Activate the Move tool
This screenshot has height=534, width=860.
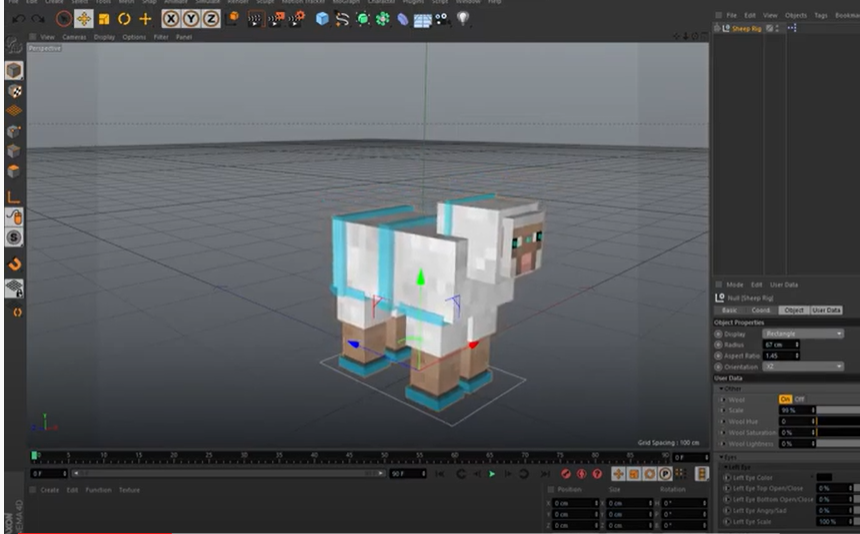pyautogui.click(x=83, y=19)
